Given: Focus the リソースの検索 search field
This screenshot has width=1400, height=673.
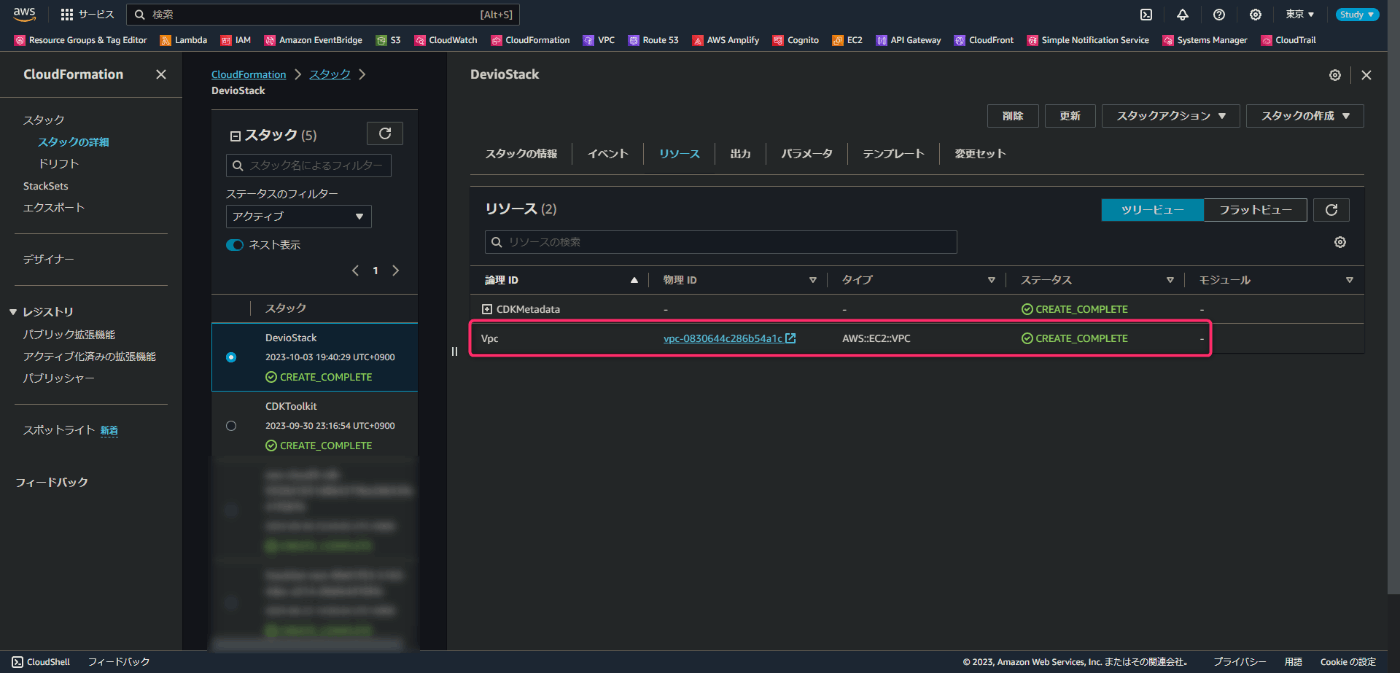Looking at the screenshot, I should (721, 242).
